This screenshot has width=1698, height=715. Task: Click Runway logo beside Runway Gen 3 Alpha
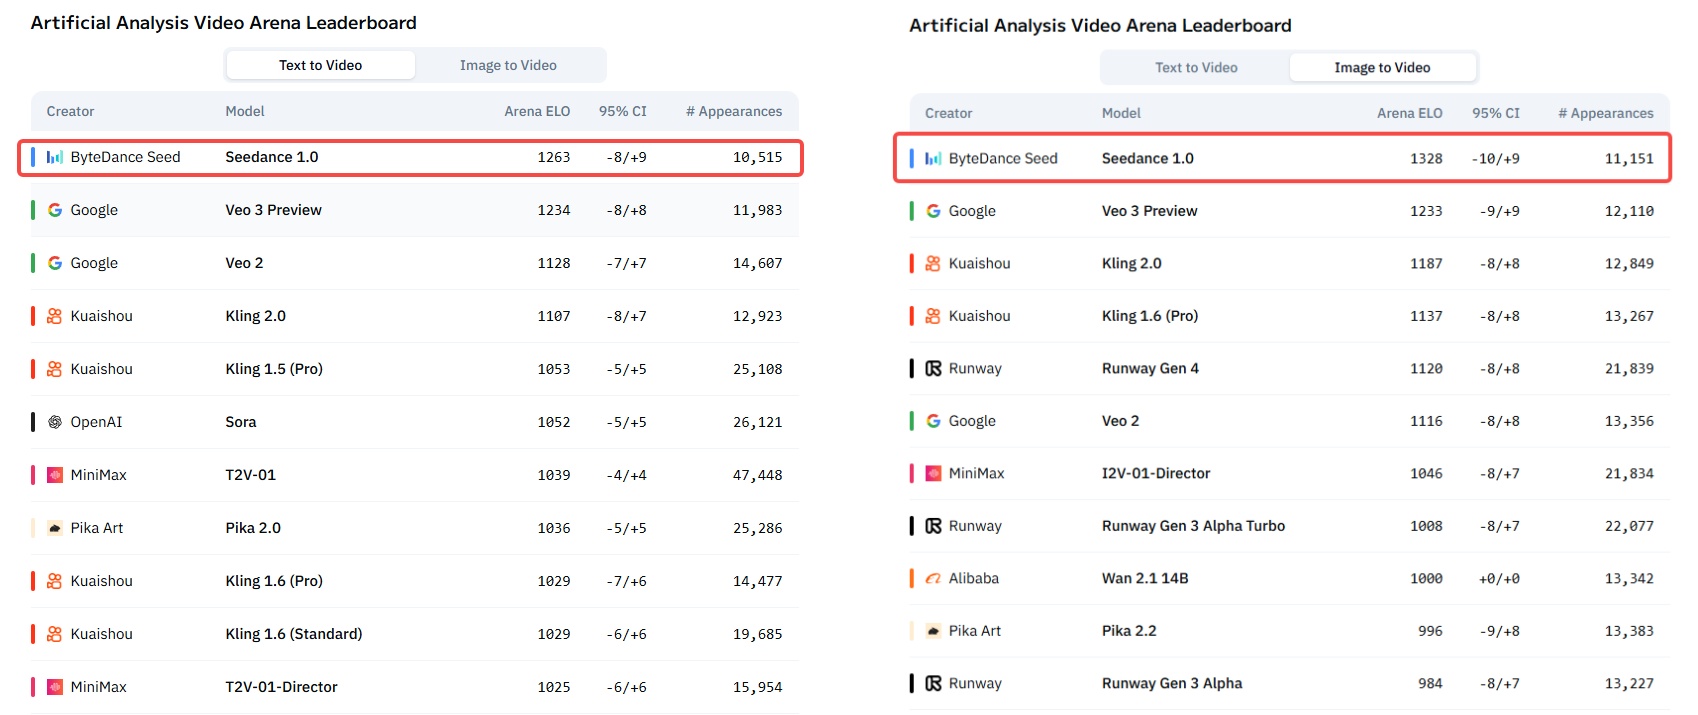933,683
